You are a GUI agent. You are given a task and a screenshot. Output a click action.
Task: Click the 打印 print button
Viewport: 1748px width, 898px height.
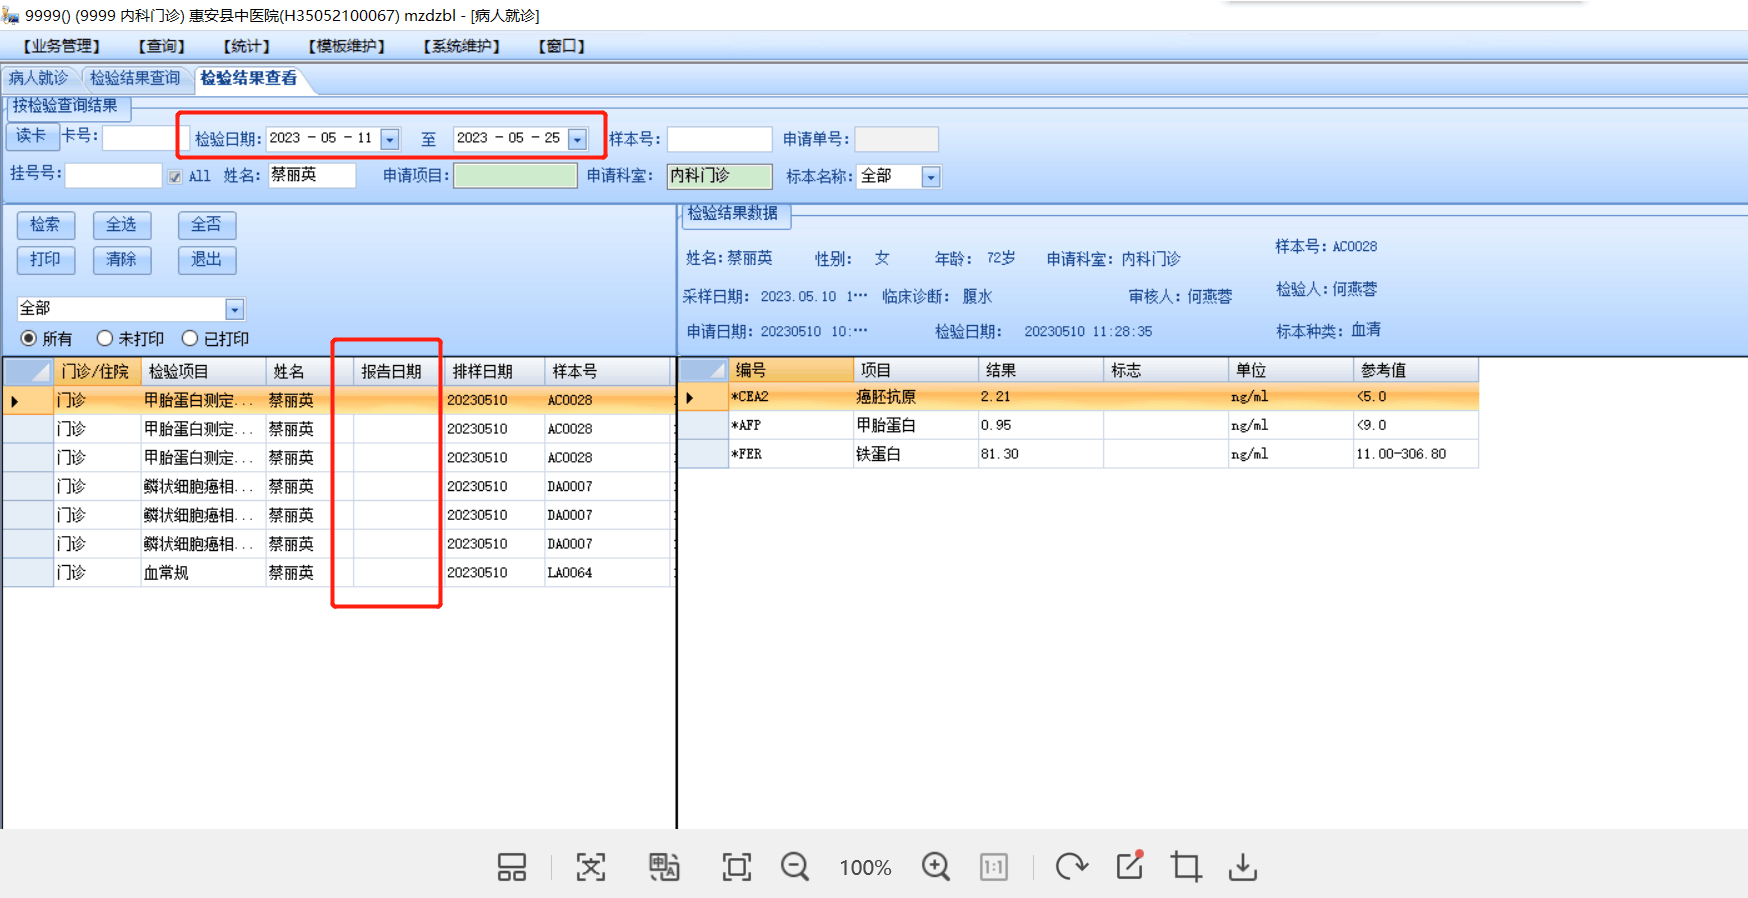click(x=45, y=260)
